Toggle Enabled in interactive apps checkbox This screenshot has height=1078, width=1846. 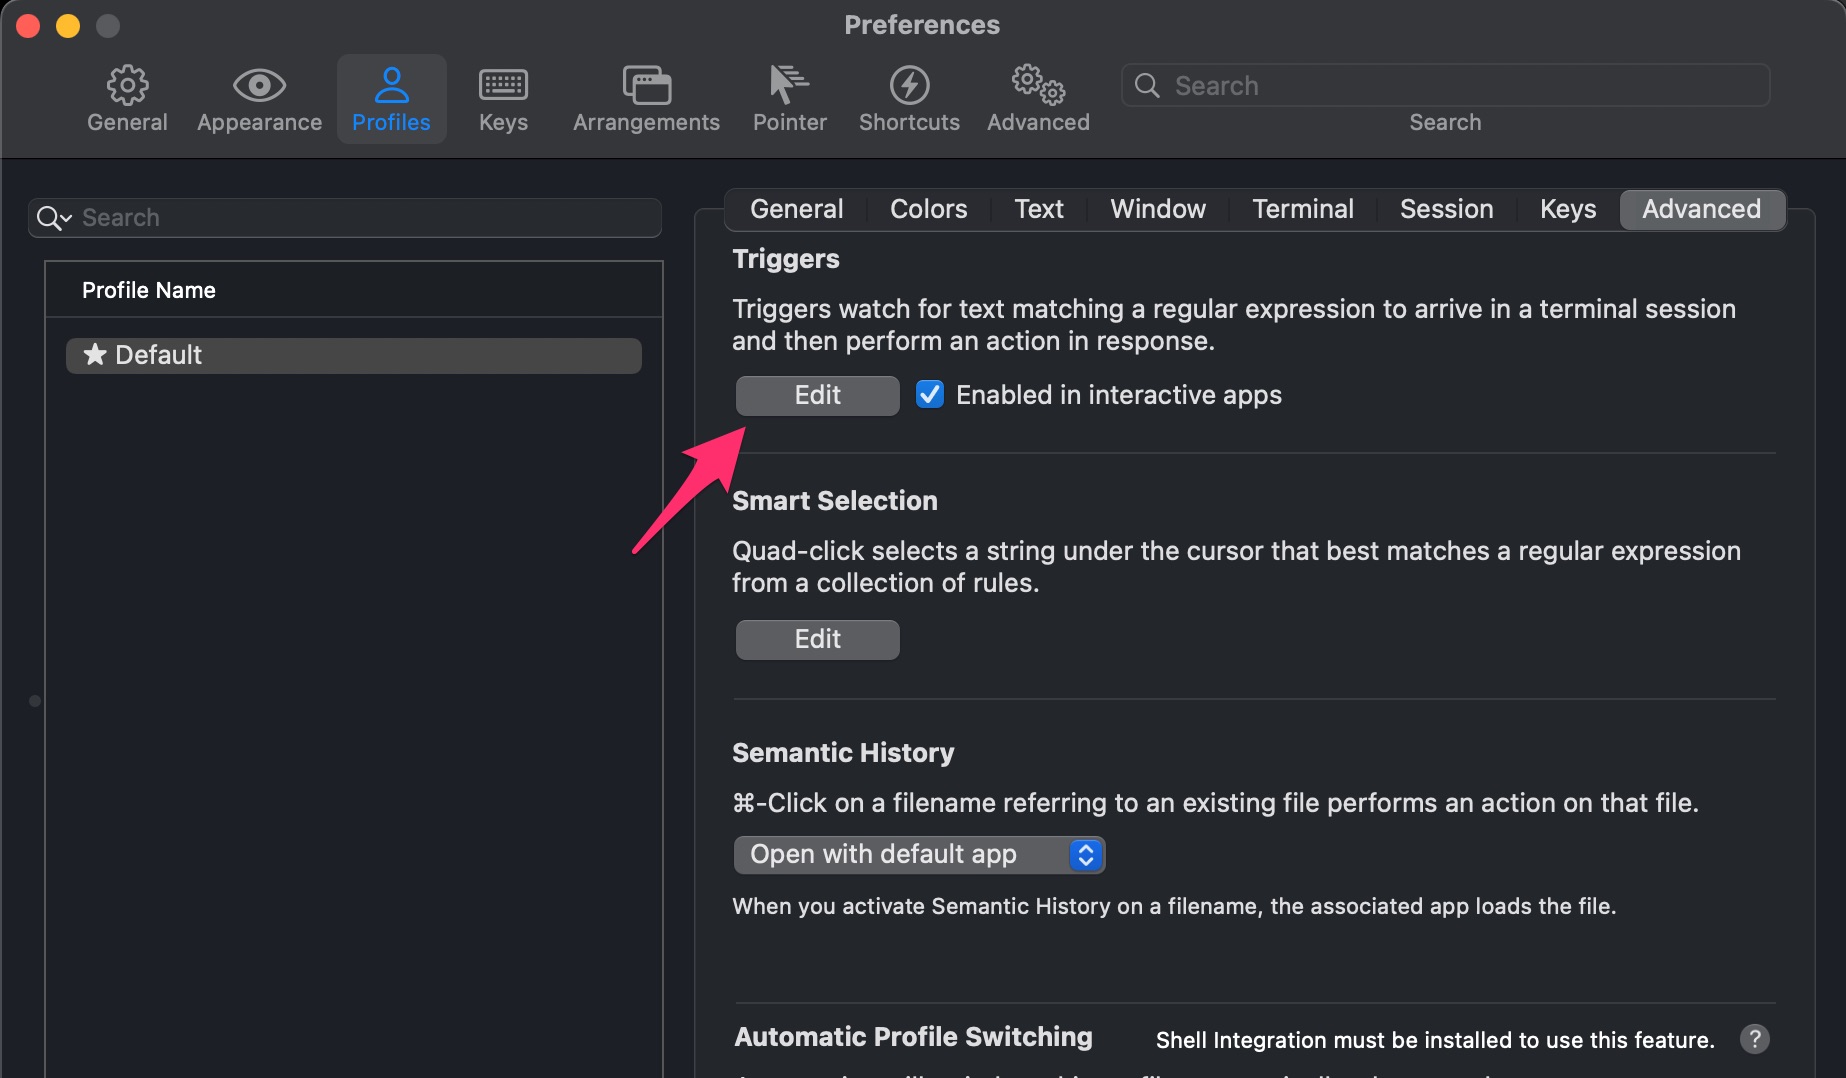930,395
